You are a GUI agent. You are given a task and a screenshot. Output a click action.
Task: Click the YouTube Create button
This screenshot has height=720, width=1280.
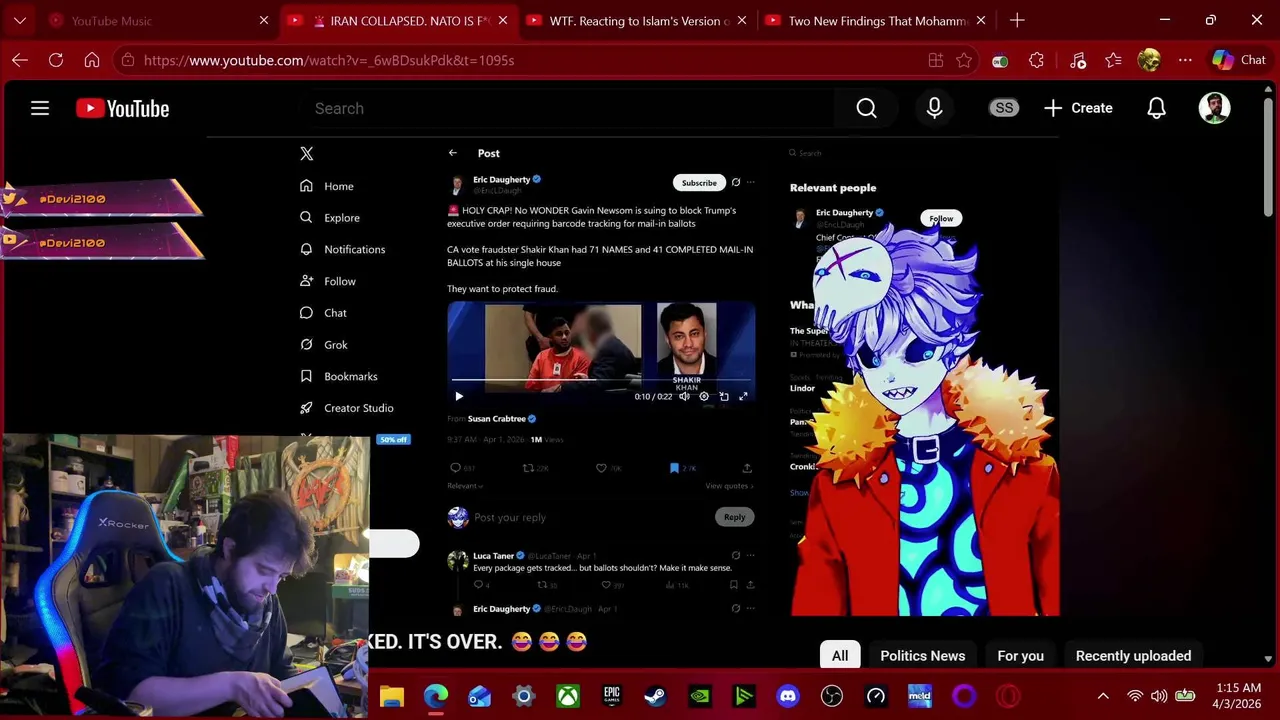(1078, 108)
